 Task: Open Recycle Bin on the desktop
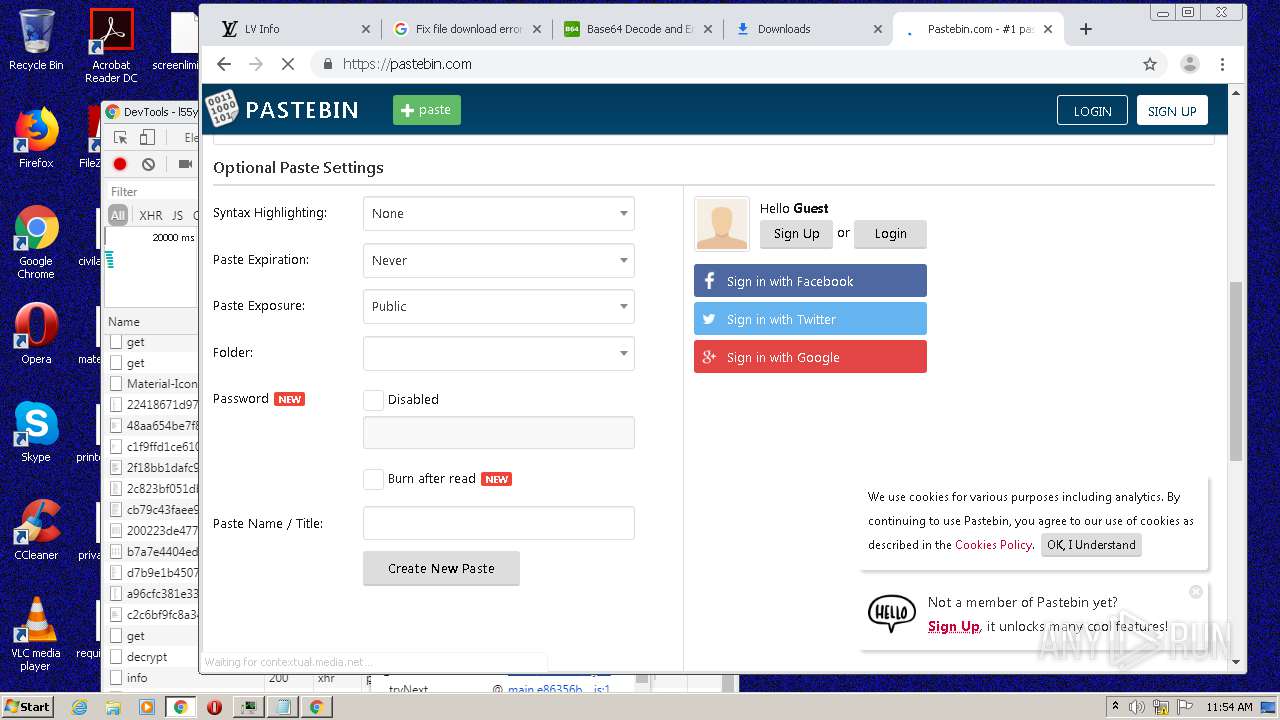(36, 40)
